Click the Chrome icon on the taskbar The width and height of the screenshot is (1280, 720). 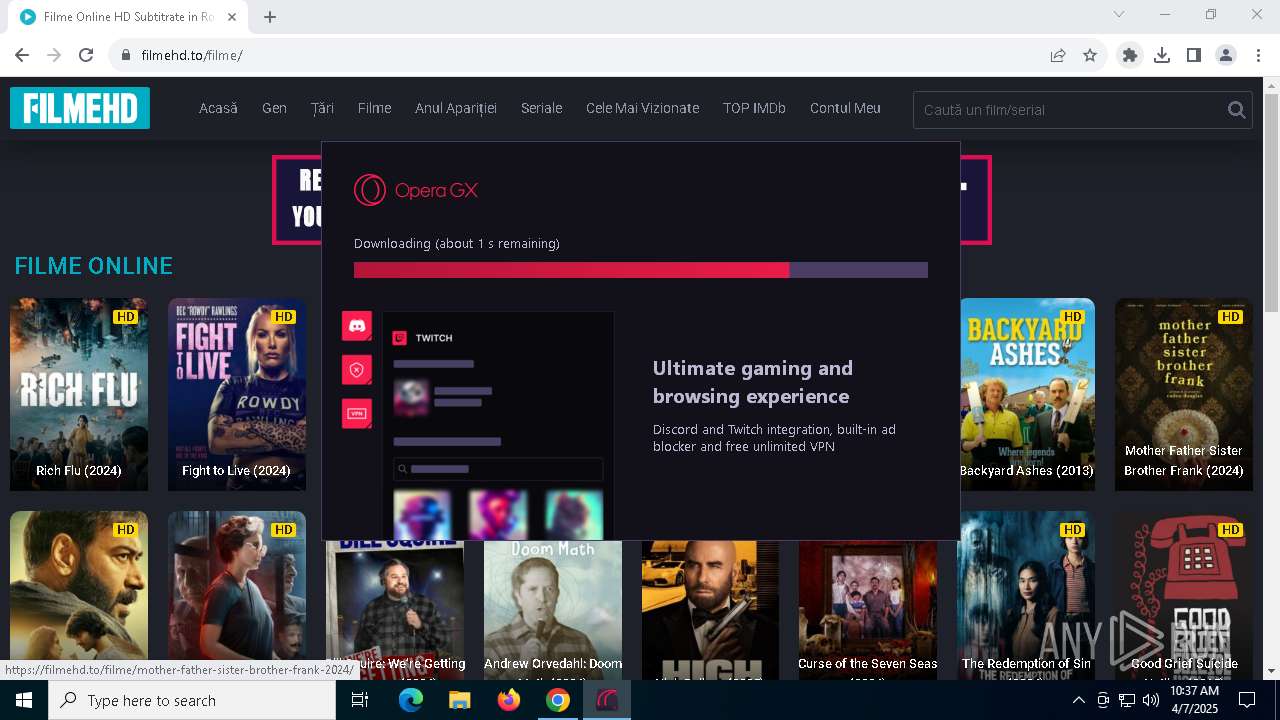pyautogui.click(x=558, y=700)
